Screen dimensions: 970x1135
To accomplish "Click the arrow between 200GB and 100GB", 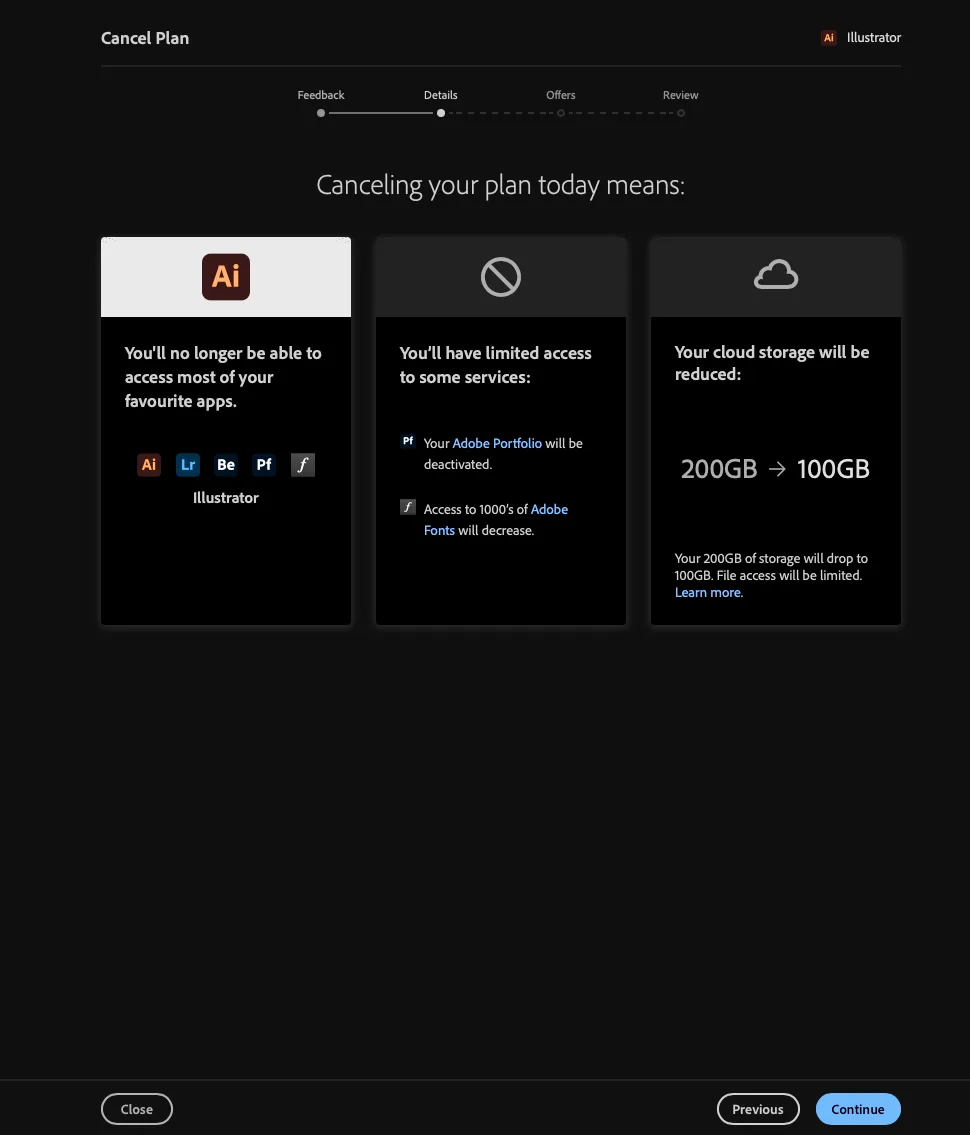I will [777, 469].
